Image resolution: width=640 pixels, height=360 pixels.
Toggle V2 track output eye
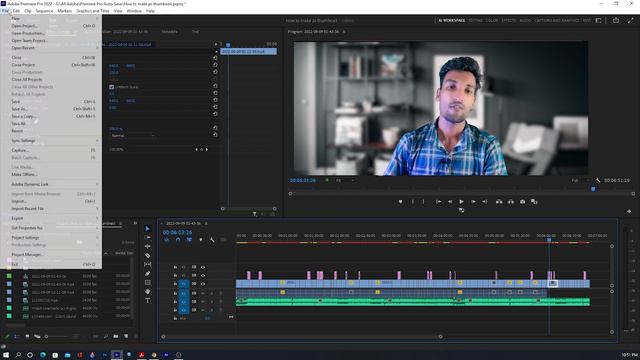point(203,276)
